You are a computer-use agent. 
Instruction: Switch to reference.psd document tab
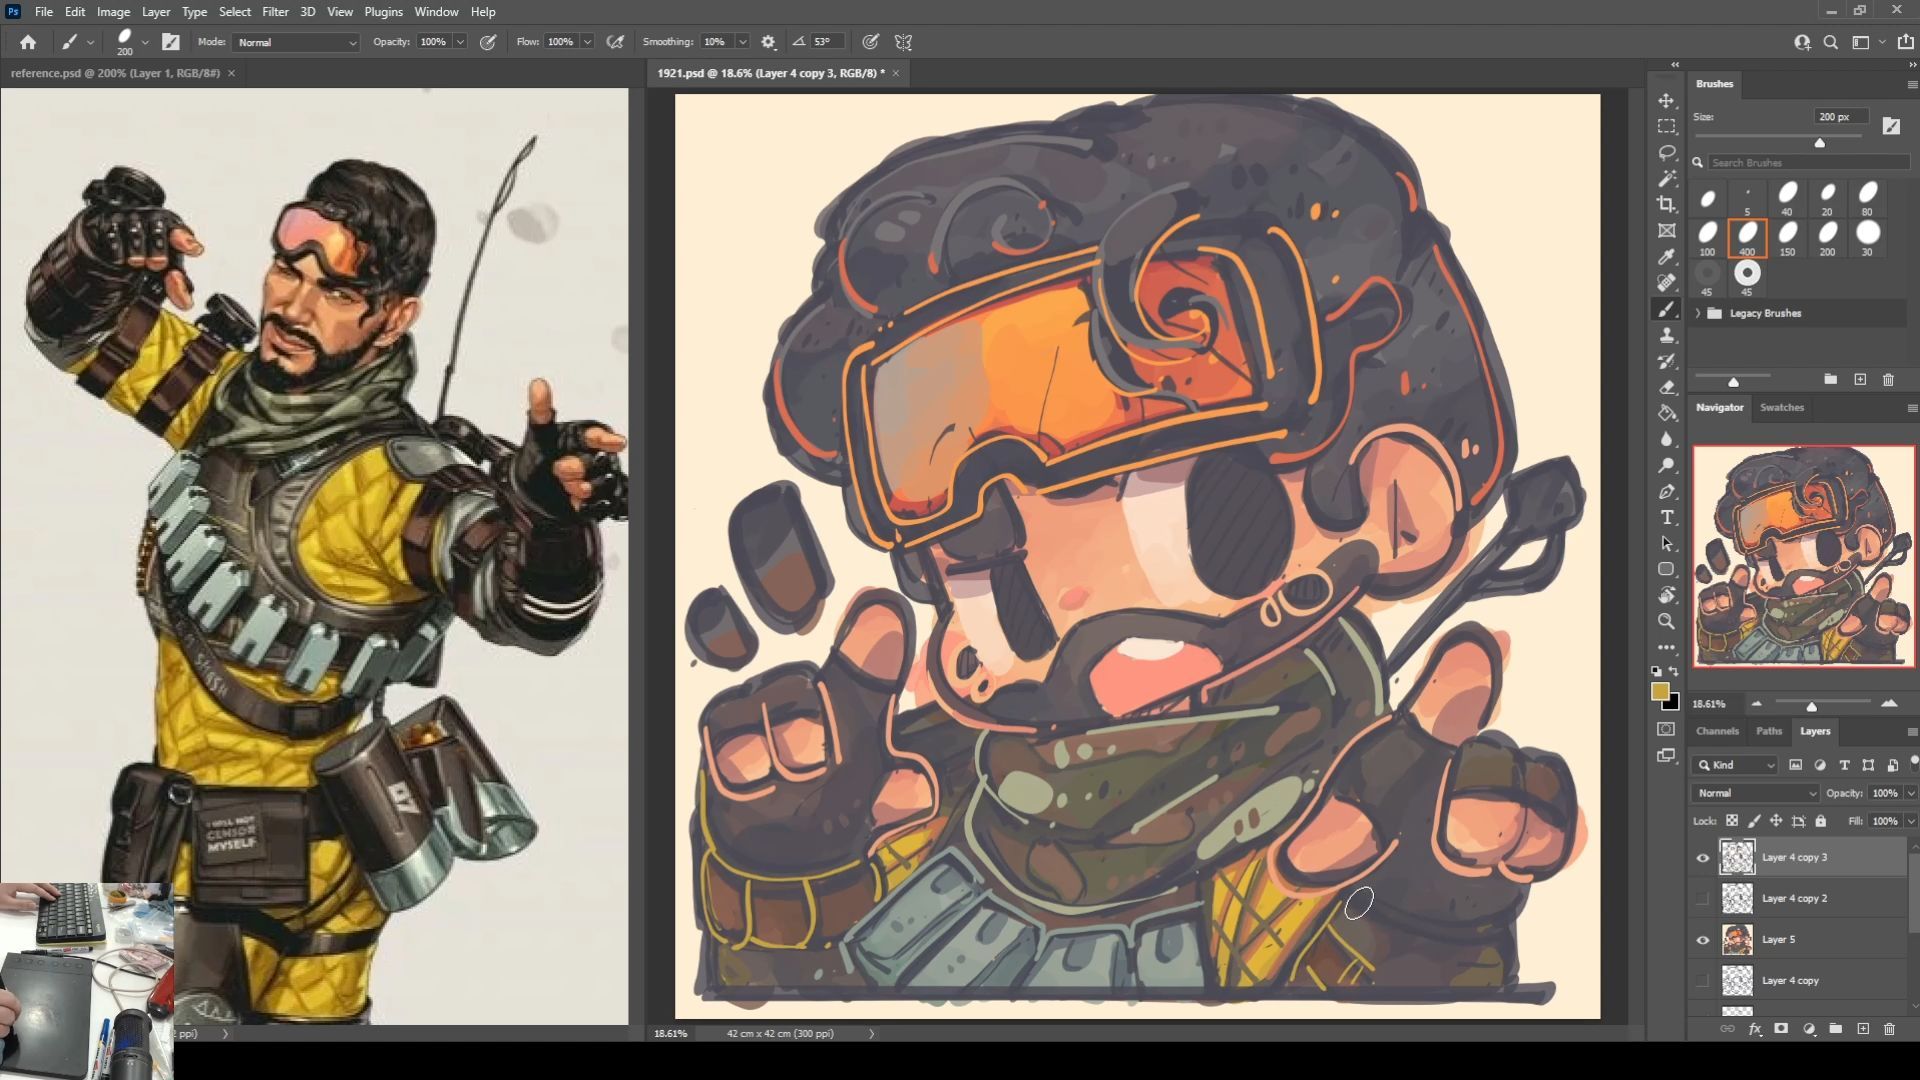coord(115,73)
